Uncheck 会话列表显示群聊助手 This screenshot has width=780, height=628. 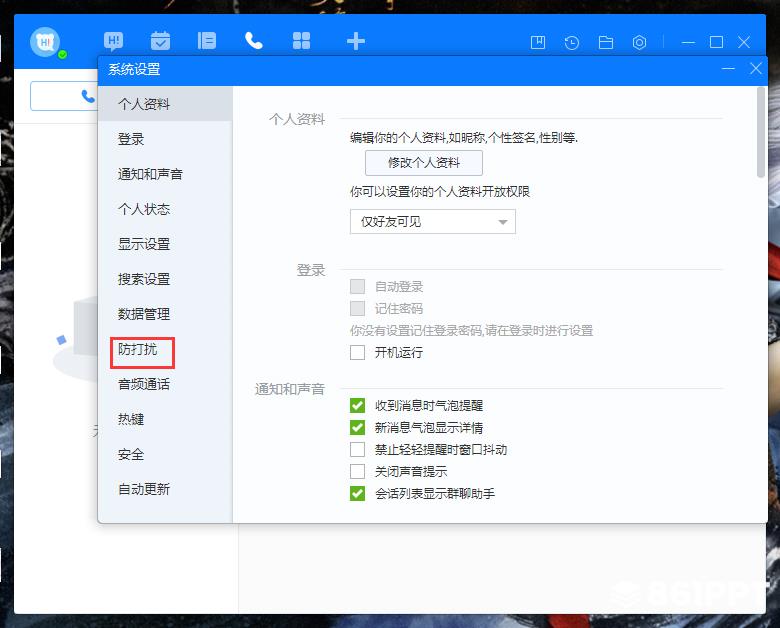click(357, 494)
